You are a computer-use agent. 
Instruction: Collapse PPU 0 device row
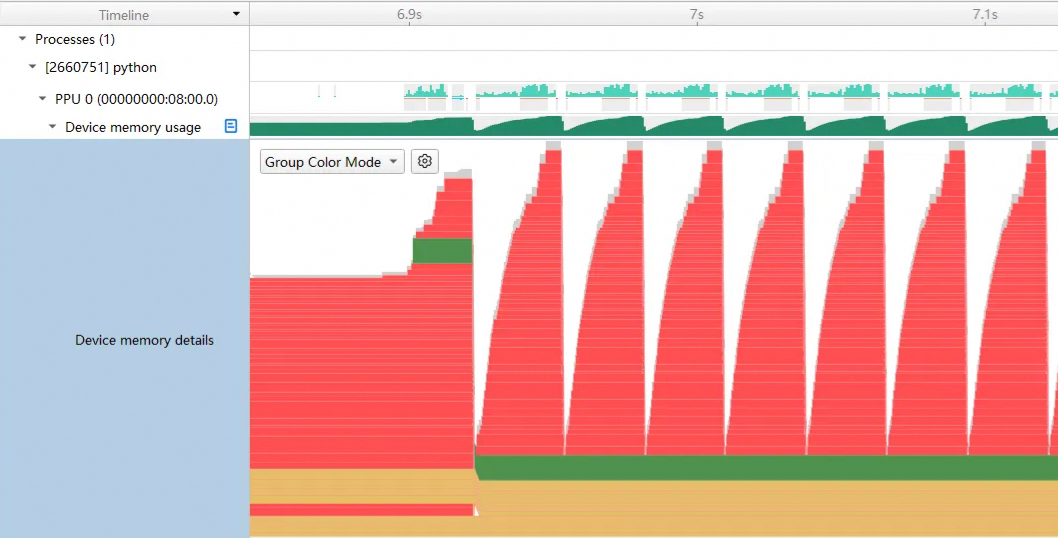coord(43,99)
